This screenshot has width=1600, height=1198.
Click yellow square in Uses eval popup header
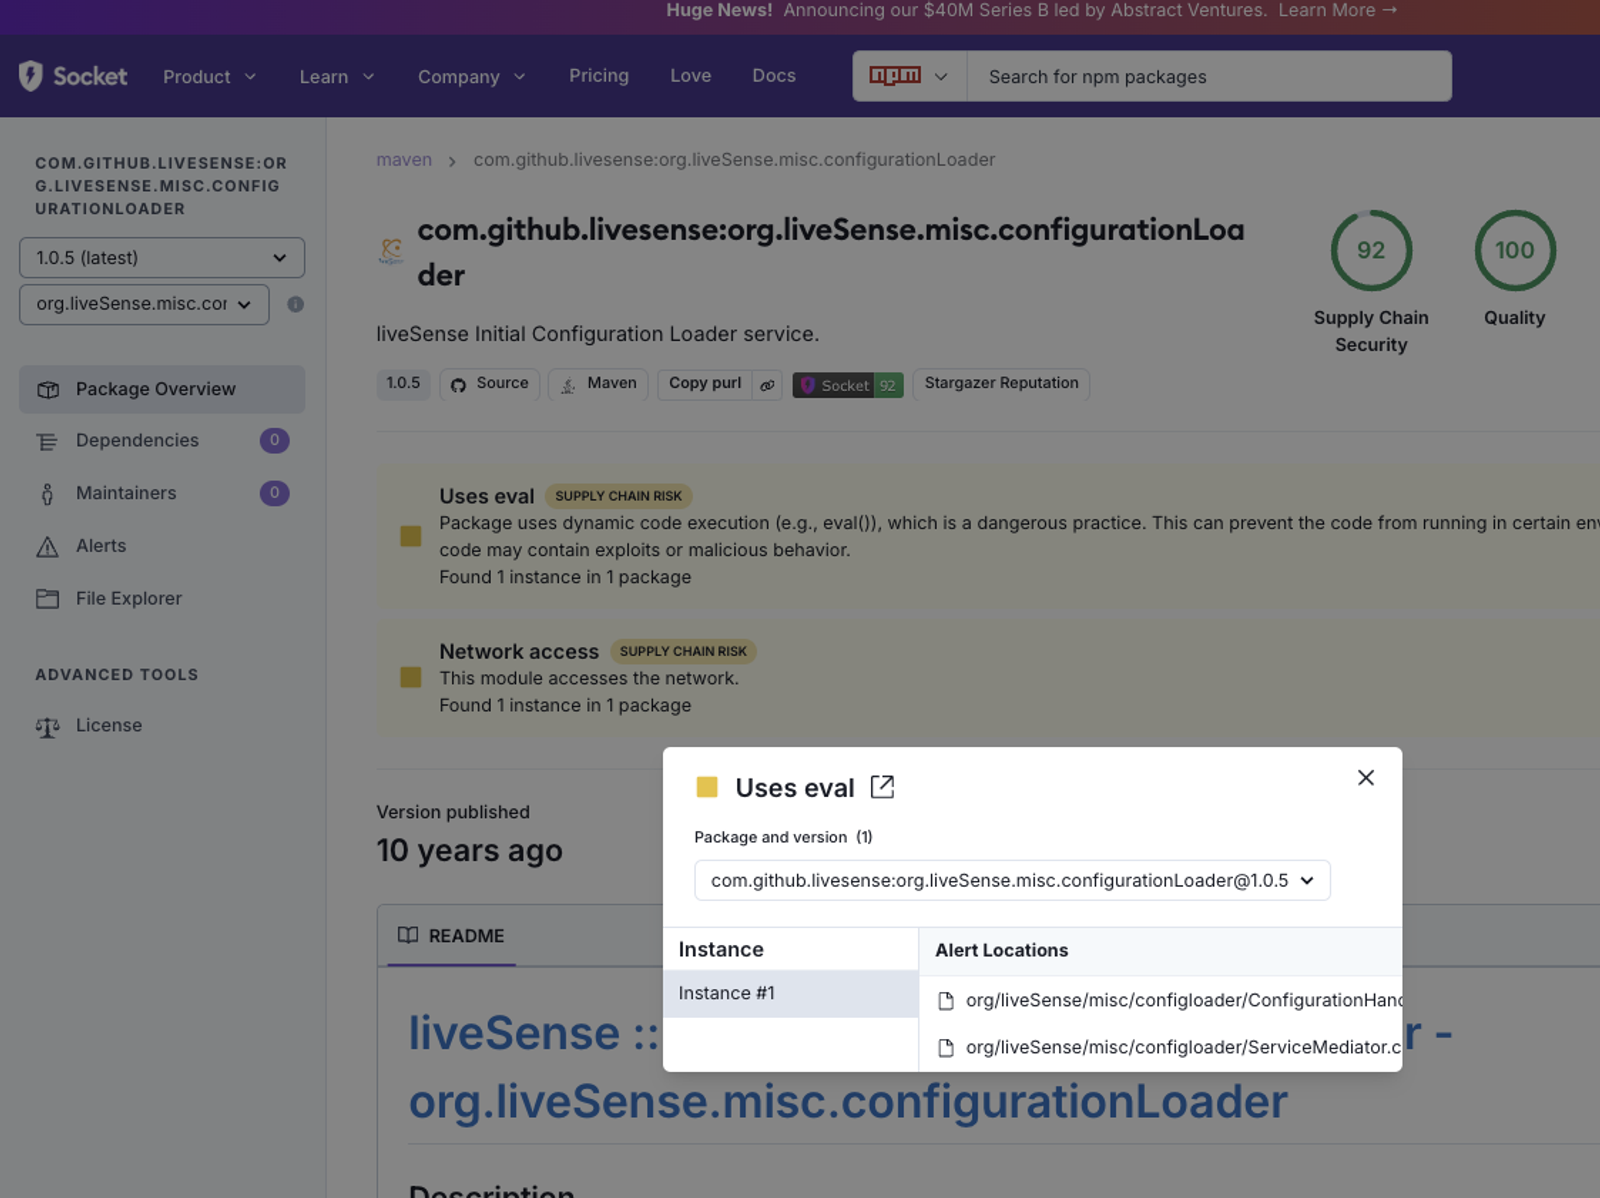707,787
